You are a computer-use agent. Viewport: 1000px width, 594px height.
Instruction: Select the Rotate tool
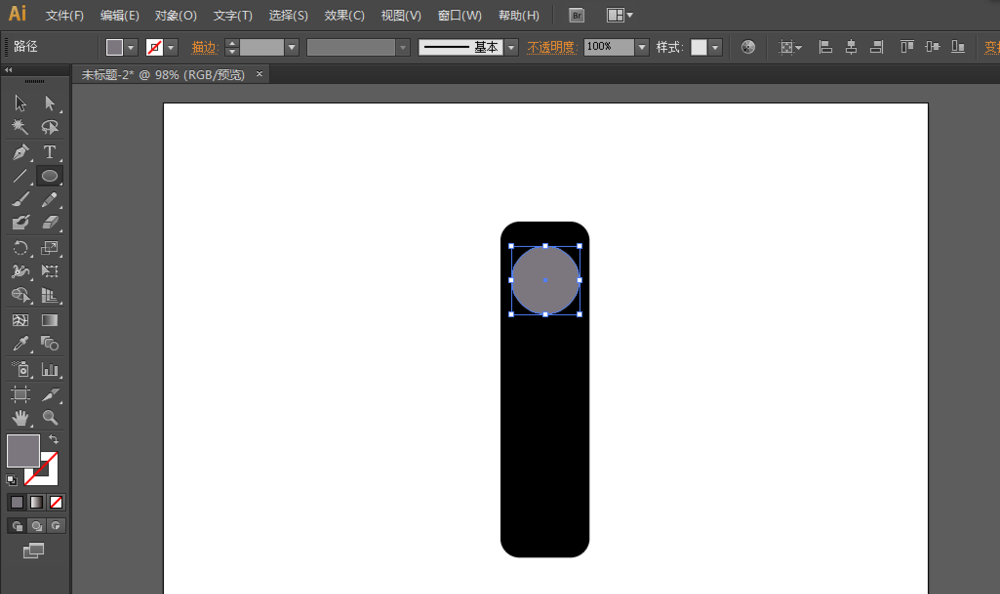20,248
